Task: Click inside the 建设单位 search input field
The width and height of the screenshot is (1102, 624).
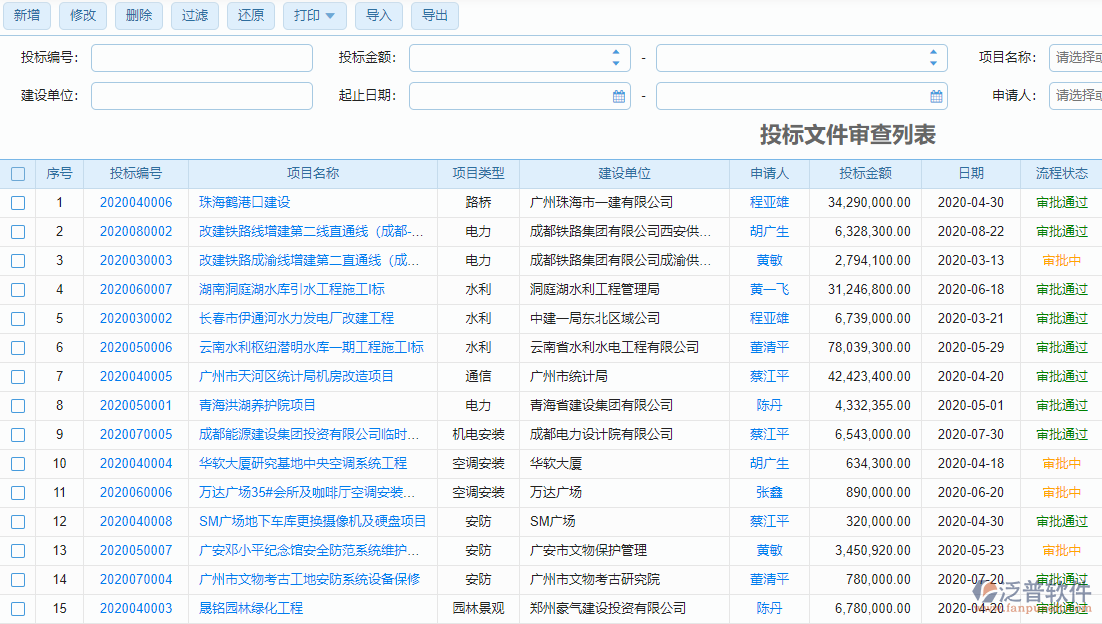Action: [200, 96]
